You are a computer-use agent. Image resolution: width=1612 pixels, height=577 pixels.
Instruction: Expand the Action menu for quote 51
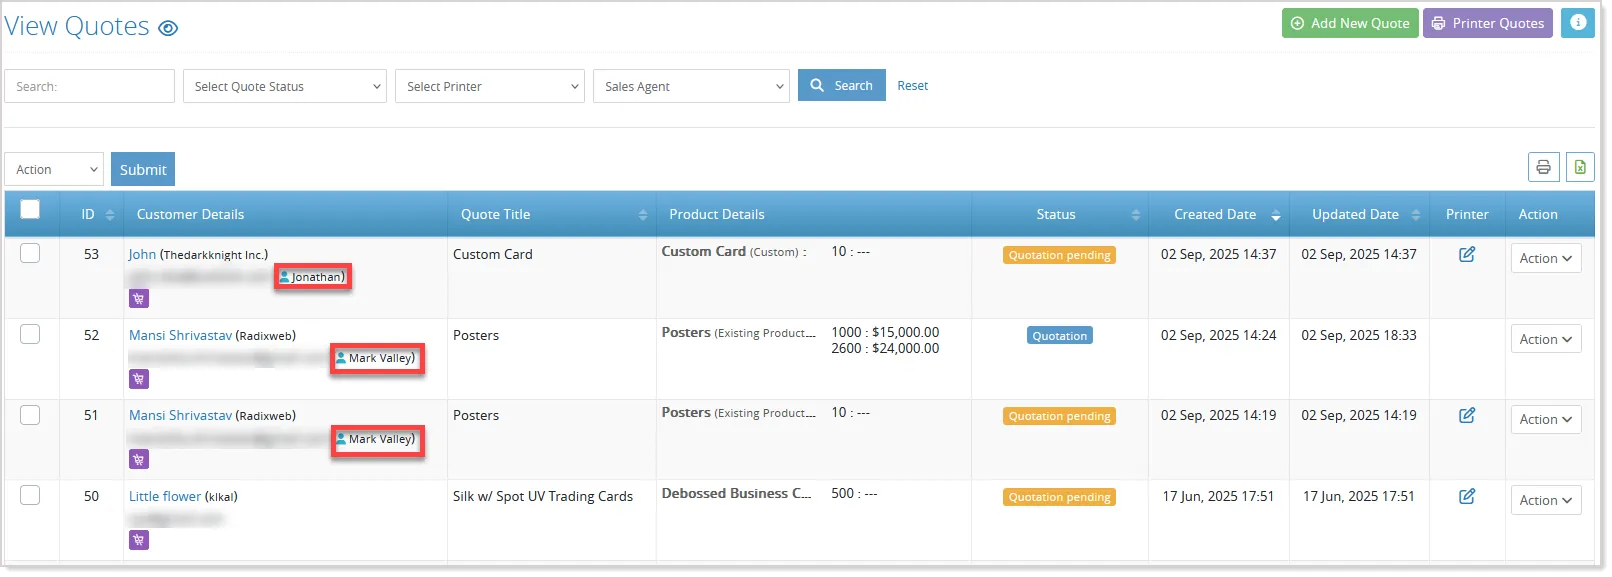[x=1546, y=419]
